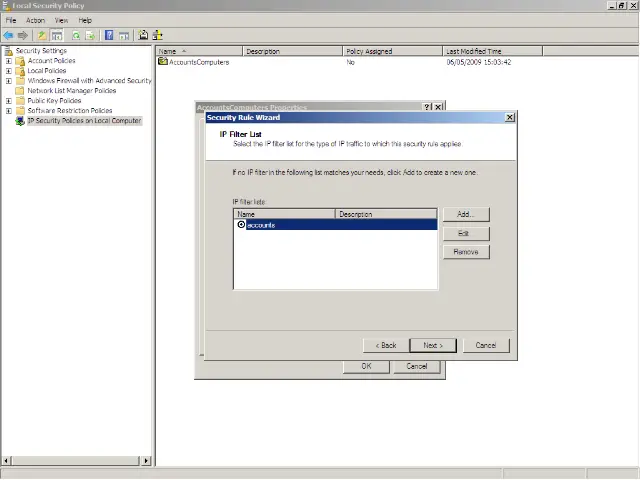Open the View menu
The width and height of the screenshot is (640, 480).
[61, 20]
